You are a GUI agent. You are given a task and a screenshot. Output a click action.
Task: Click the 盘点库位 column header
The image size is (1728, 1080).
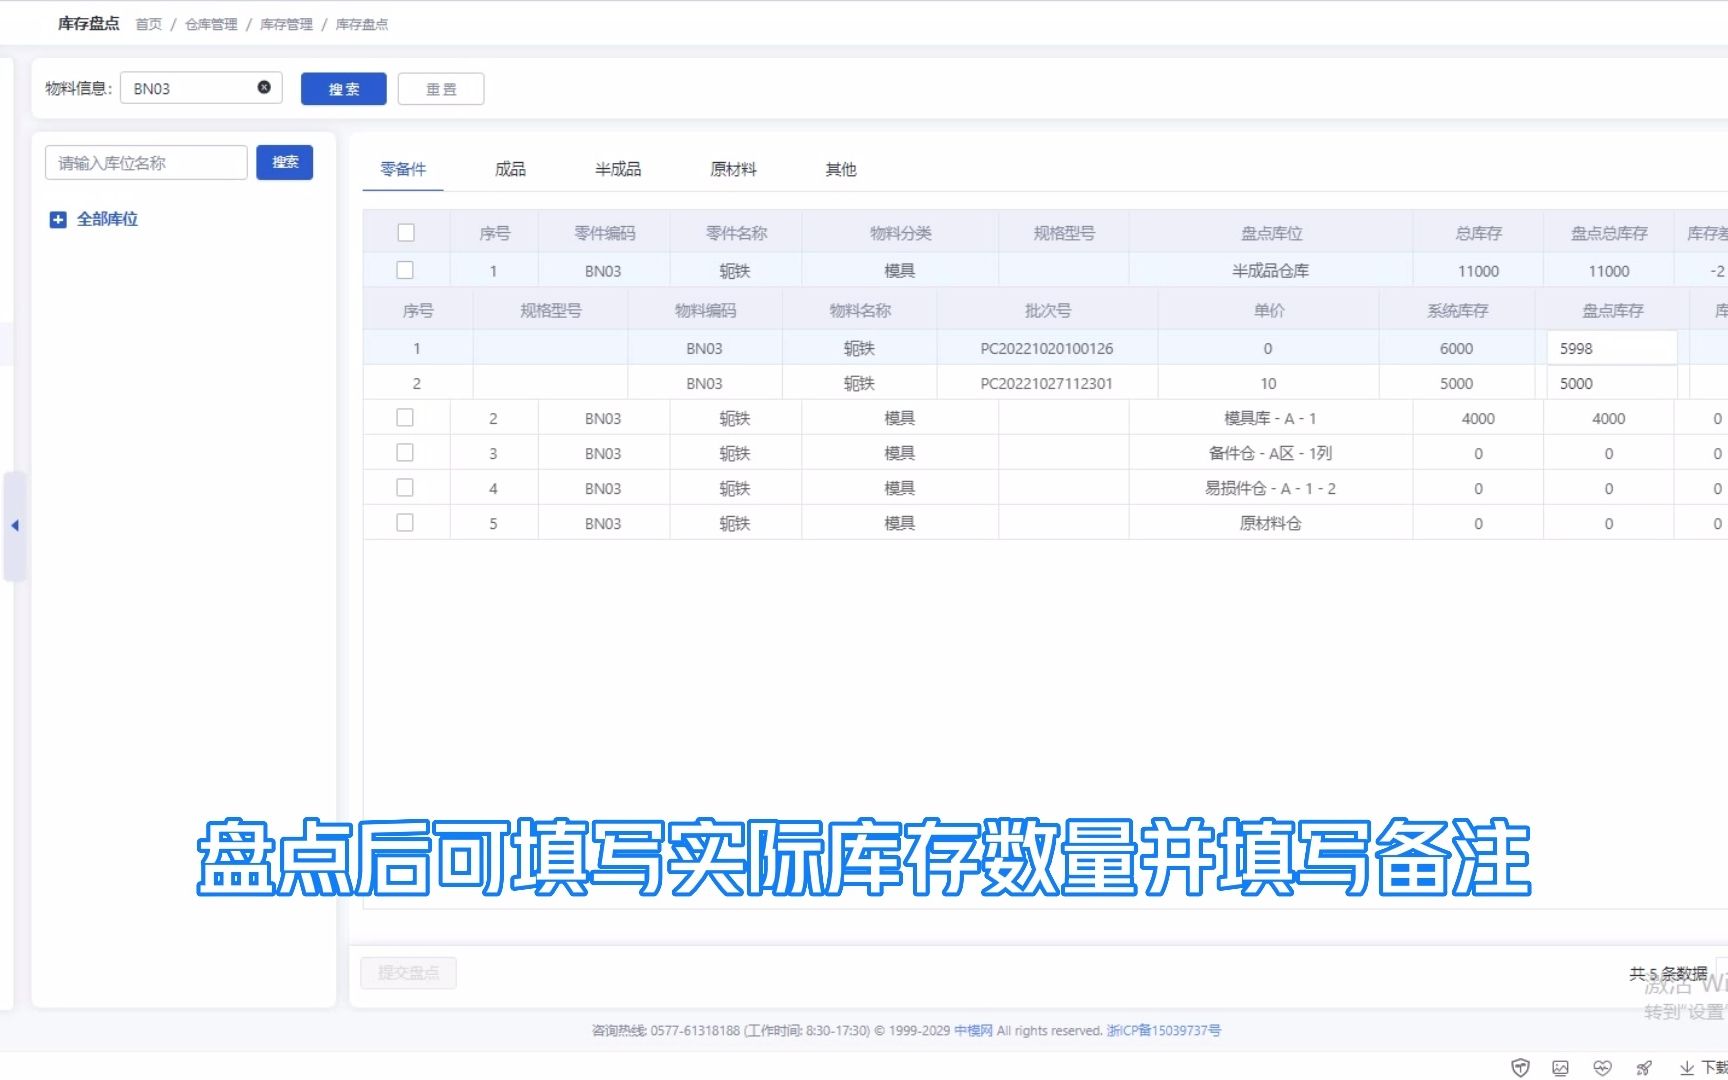[x=1271, y=233]
